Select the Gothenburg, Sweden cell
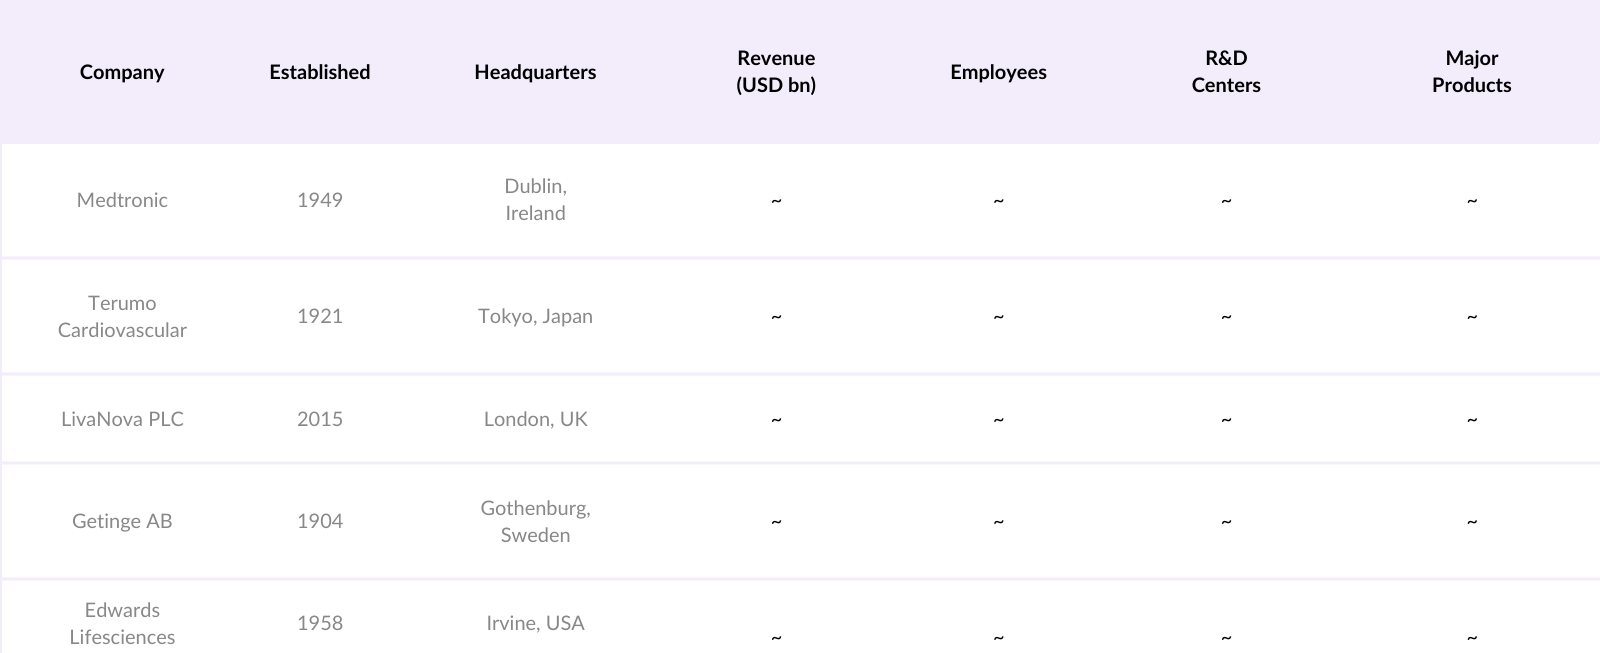 (x=535, y=521)
